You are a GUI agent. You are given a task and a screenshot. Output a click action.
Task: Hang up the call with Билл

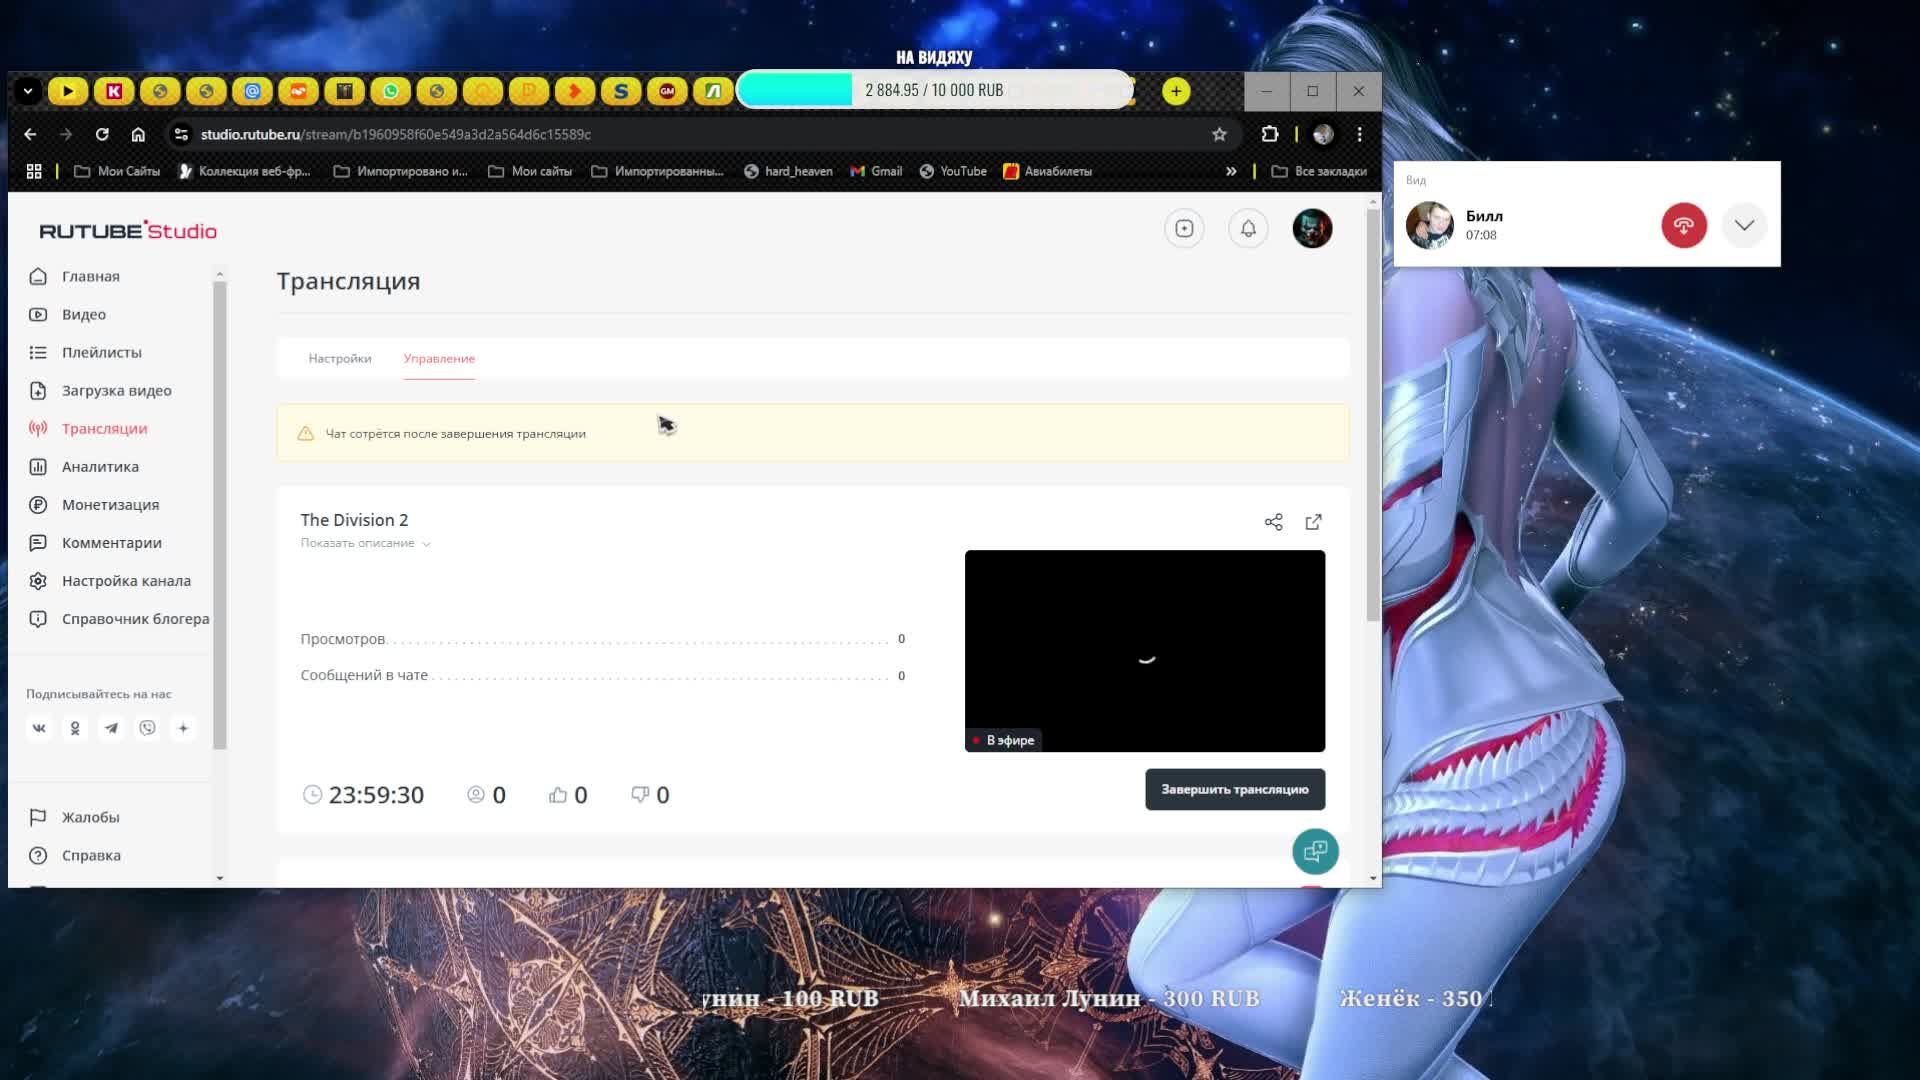point(1683,225)
